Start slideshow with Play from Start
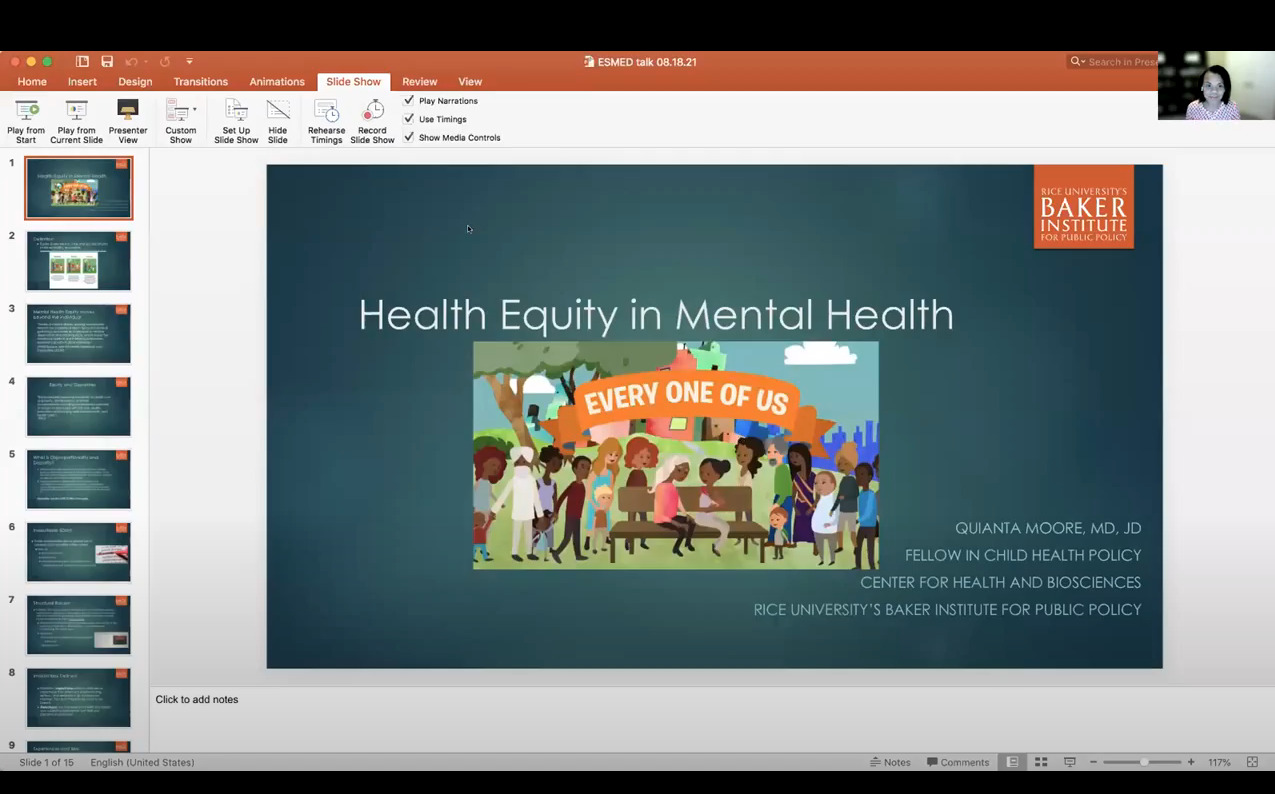1275x794 pixels. (x=26, y=121)
